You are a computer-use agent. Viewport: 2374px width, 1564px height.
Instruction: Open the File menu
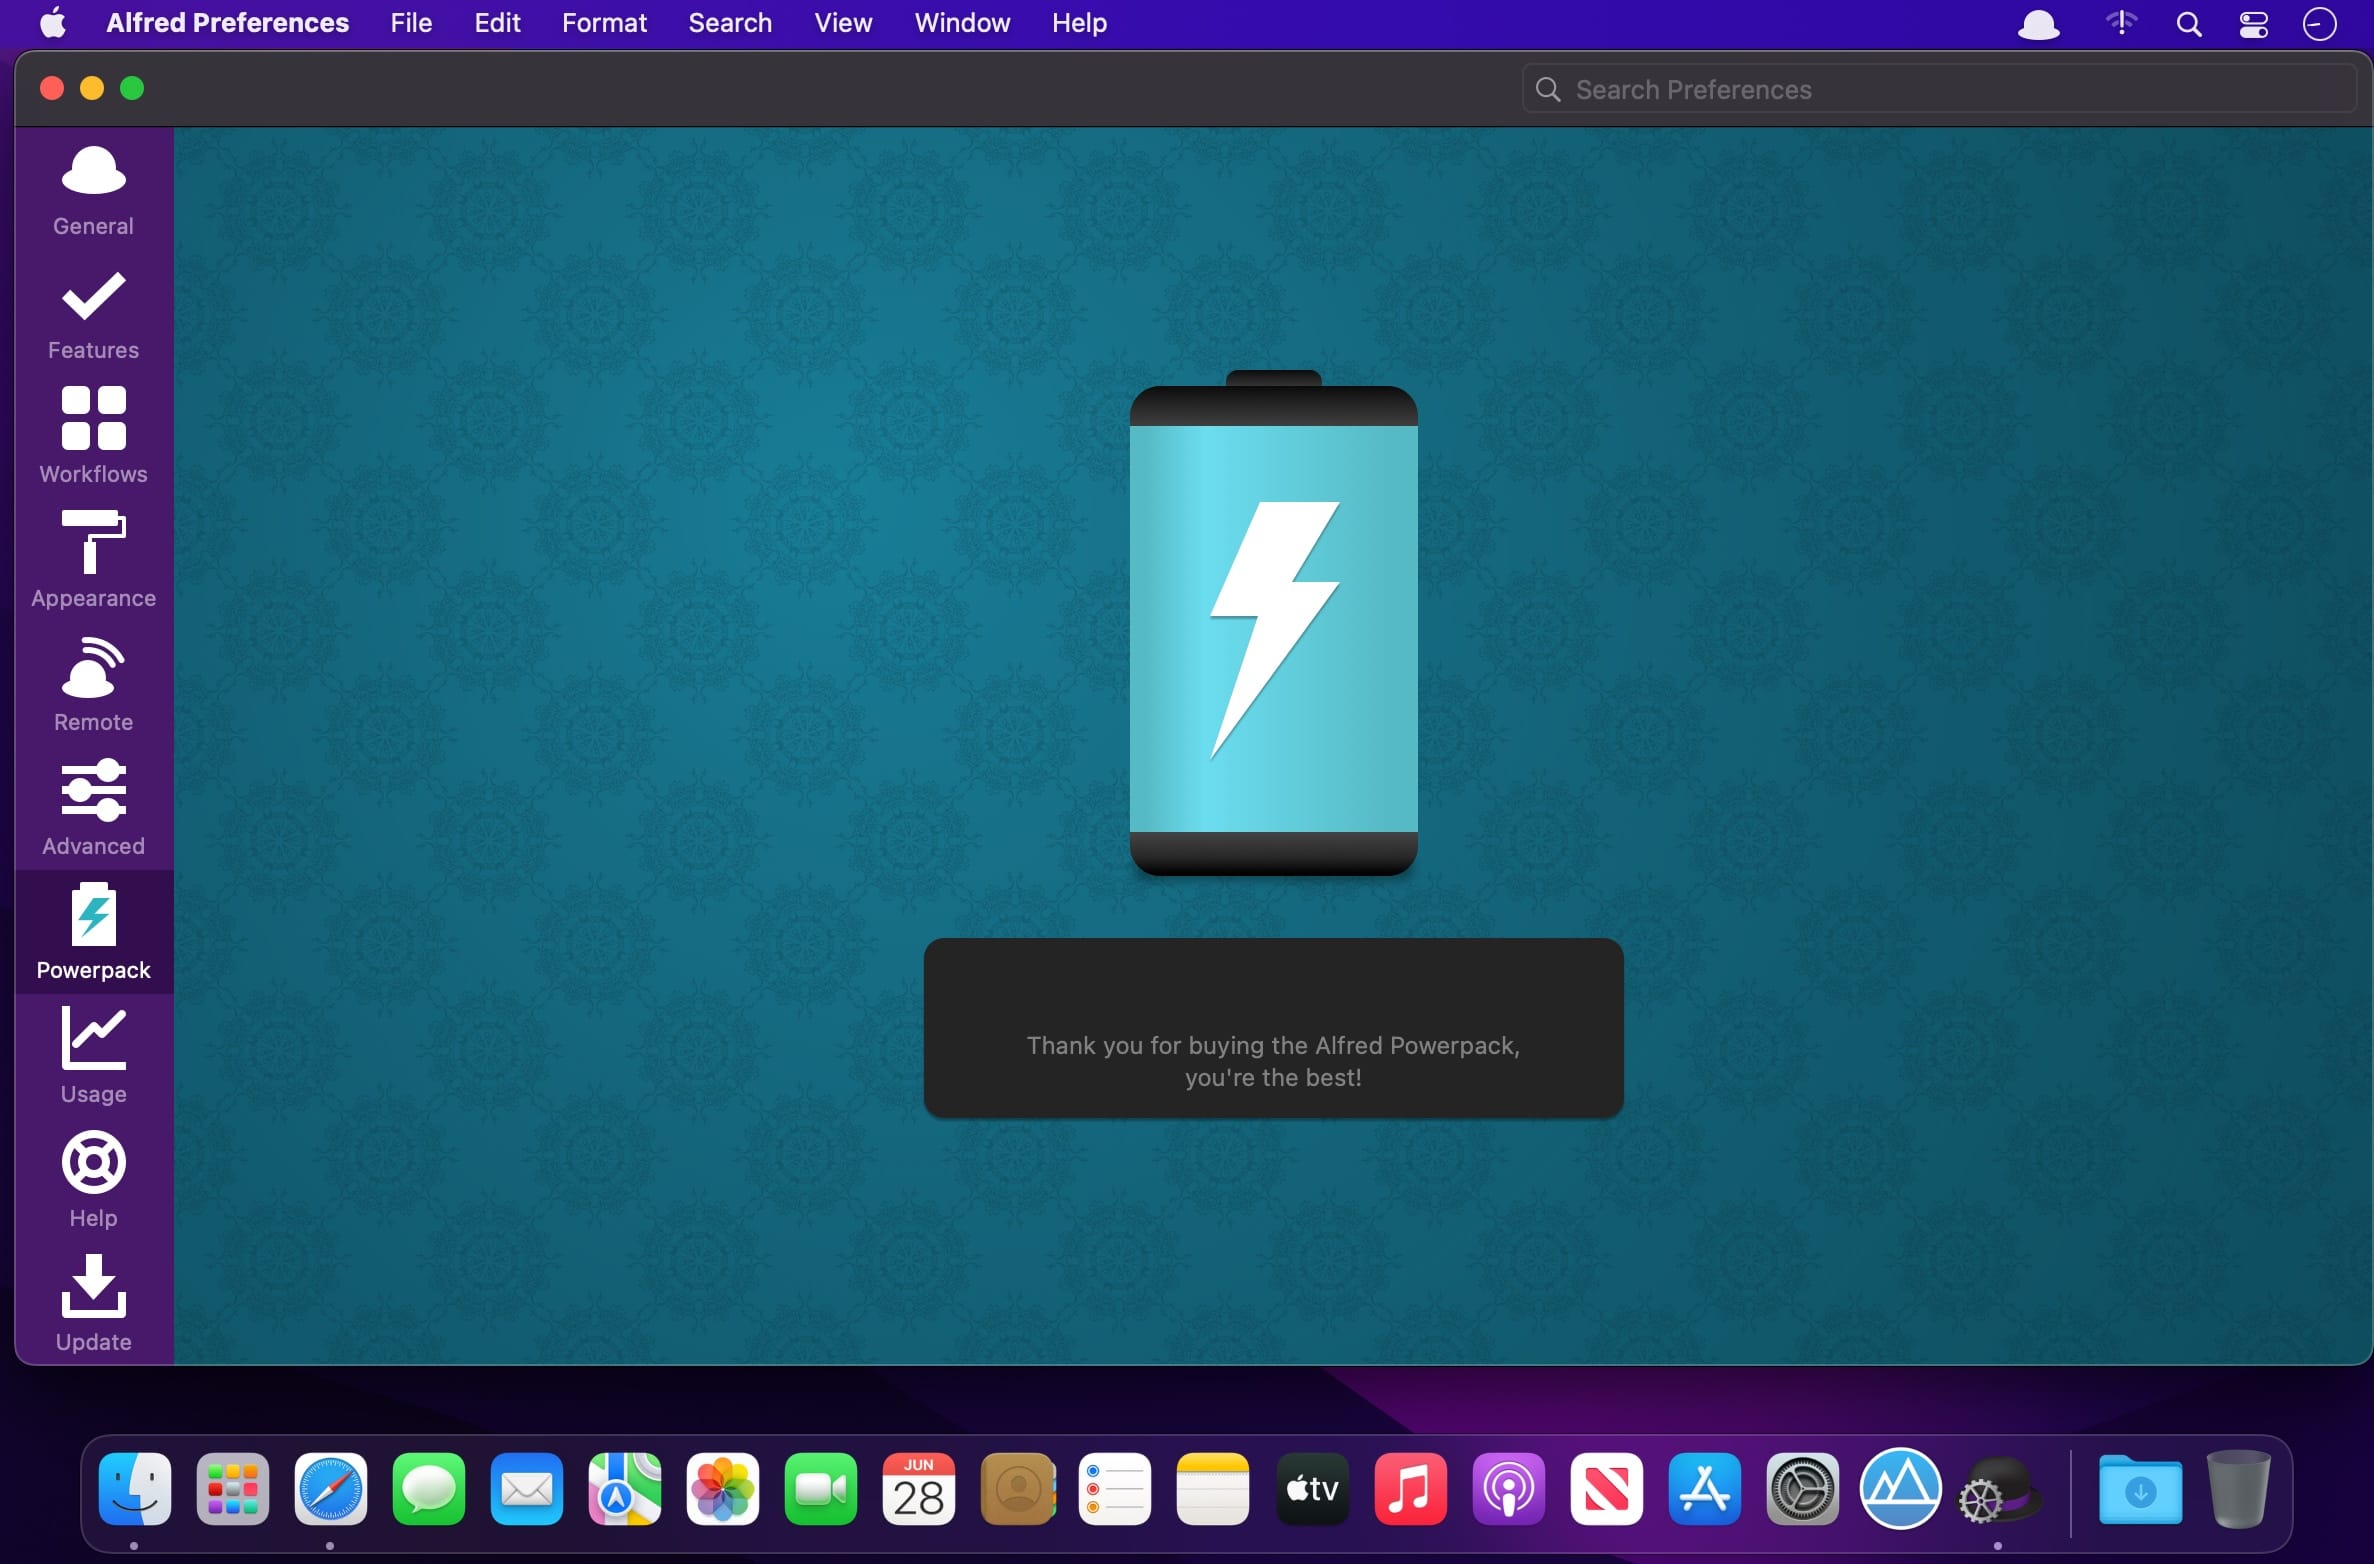411,23
